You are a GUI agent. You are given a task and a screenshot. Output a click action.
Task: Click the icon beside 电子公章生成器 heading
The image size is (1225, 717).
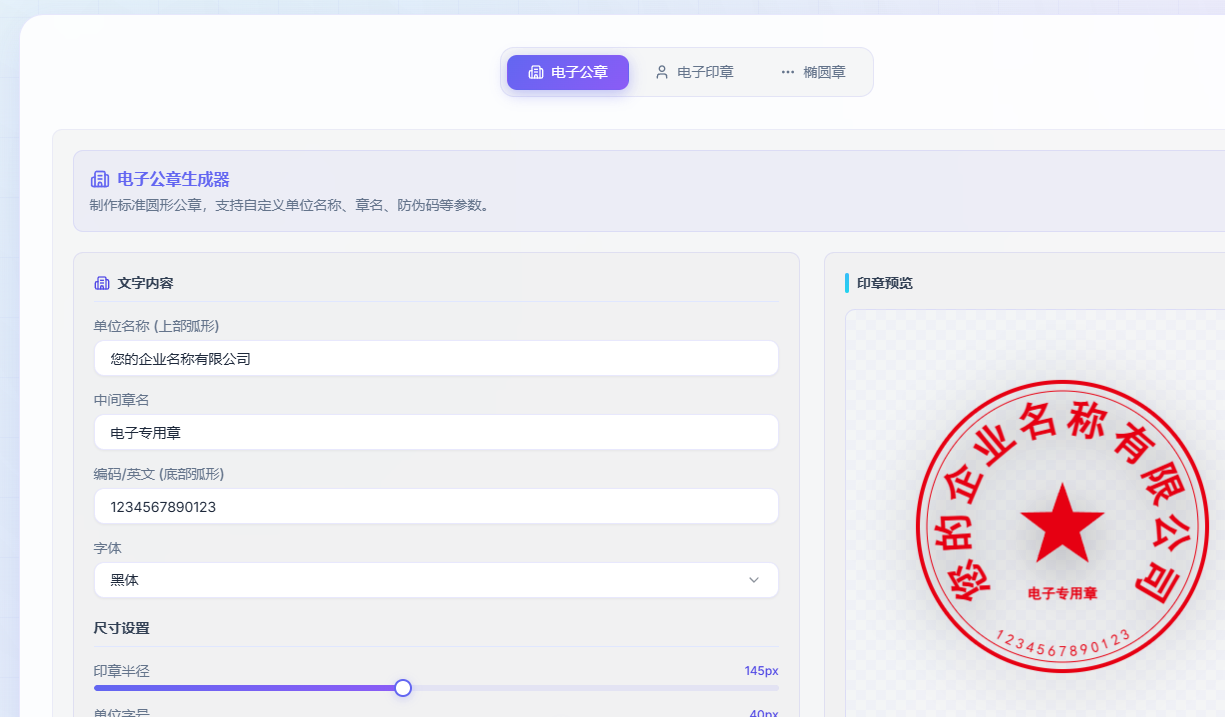coord(100,179)
